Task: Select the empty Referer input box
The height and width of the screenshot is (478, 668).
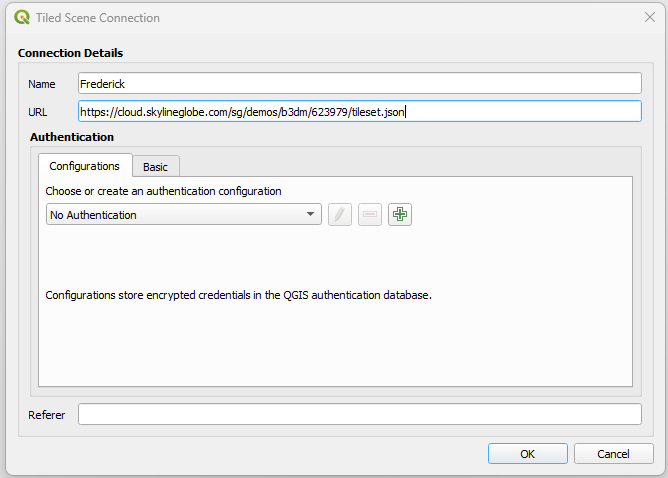Action: click(x=360, y=414)
